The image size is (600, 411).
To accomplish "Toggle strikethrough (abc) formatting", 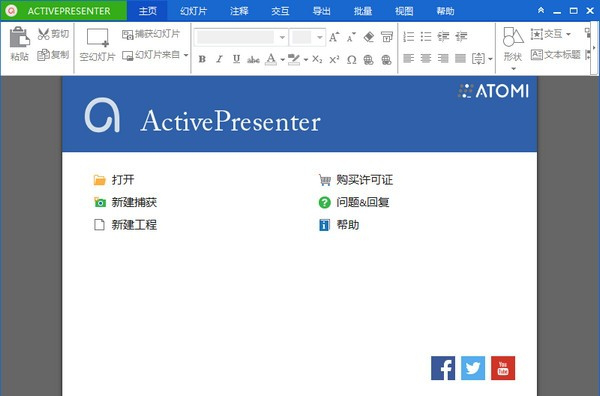I will point(253,59).
